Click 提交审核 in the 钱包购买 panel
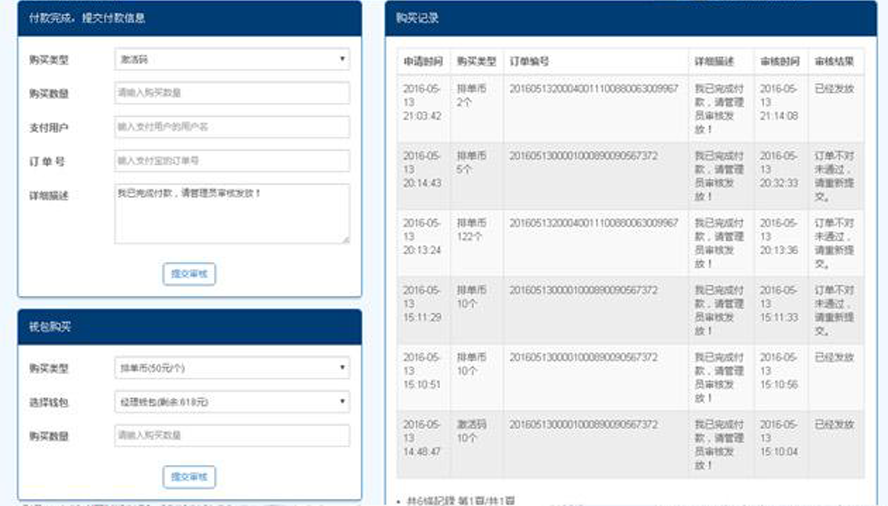 pyautogui.click(x=189, y=477)
